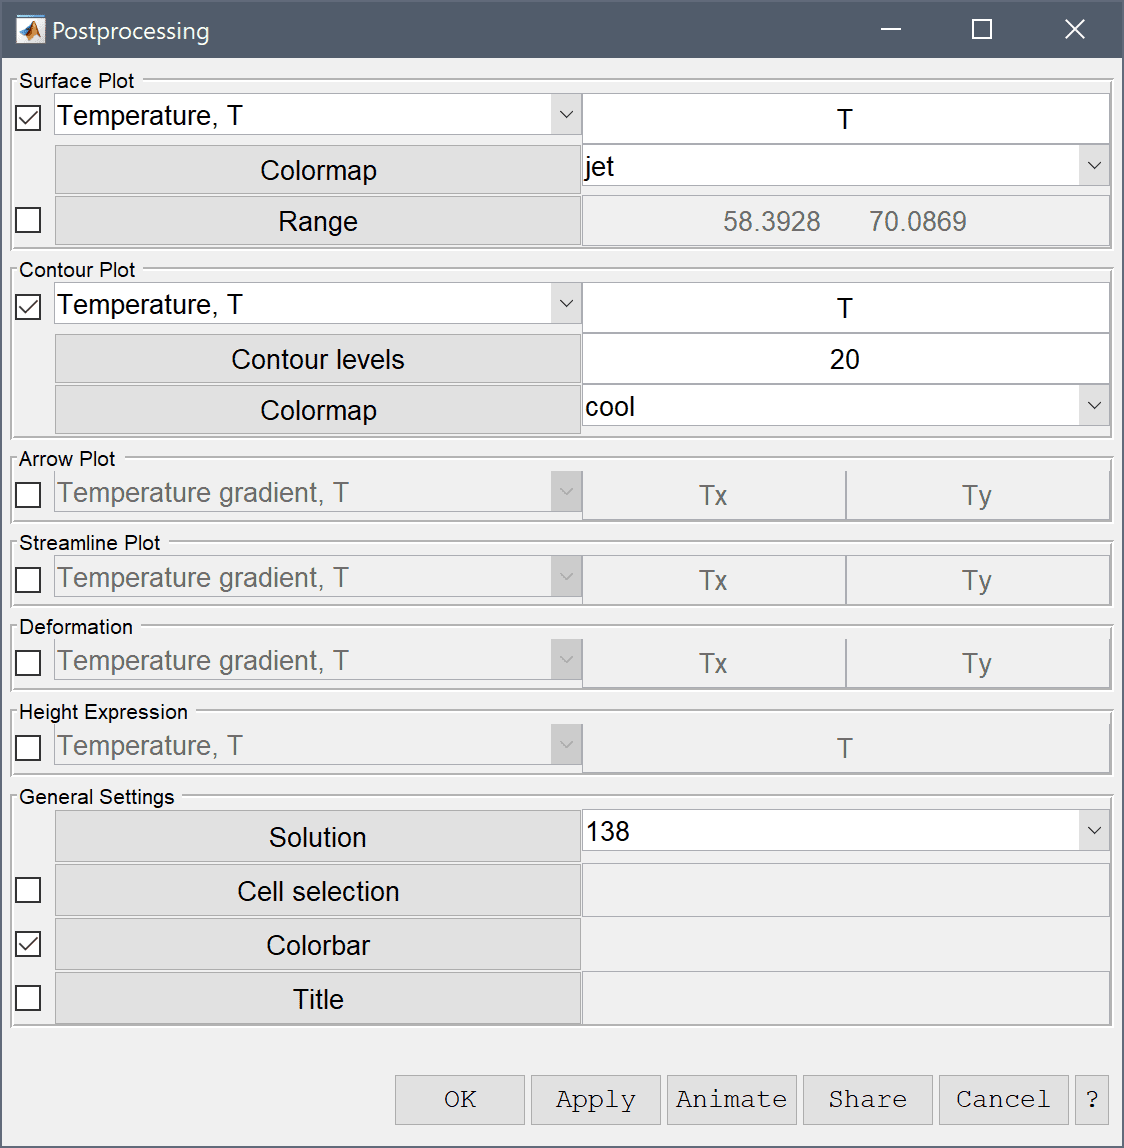
Task: Open the cool colormap dropdown
Action: (846, 406)
